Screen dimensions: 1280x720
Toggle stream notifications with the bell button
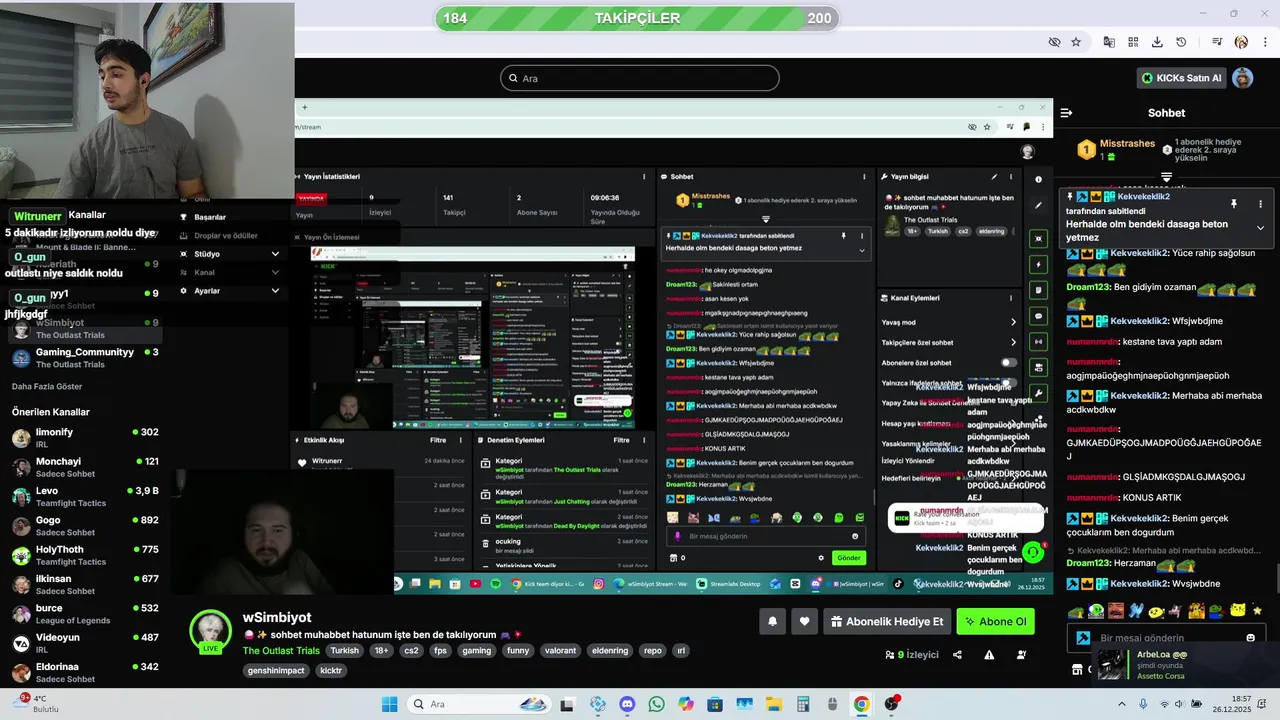click(x=772, y=622)
